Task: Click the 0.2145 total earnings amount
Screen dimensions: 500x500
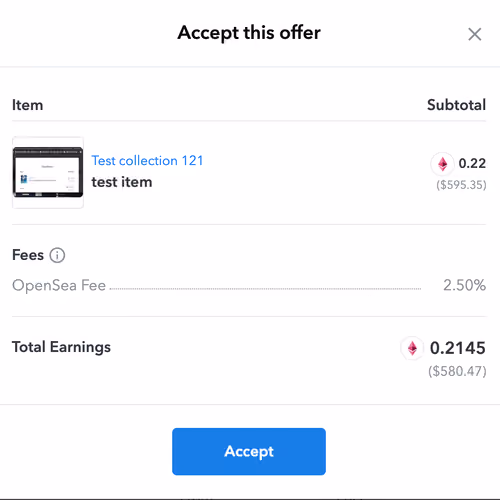Action: click(458, 348)
